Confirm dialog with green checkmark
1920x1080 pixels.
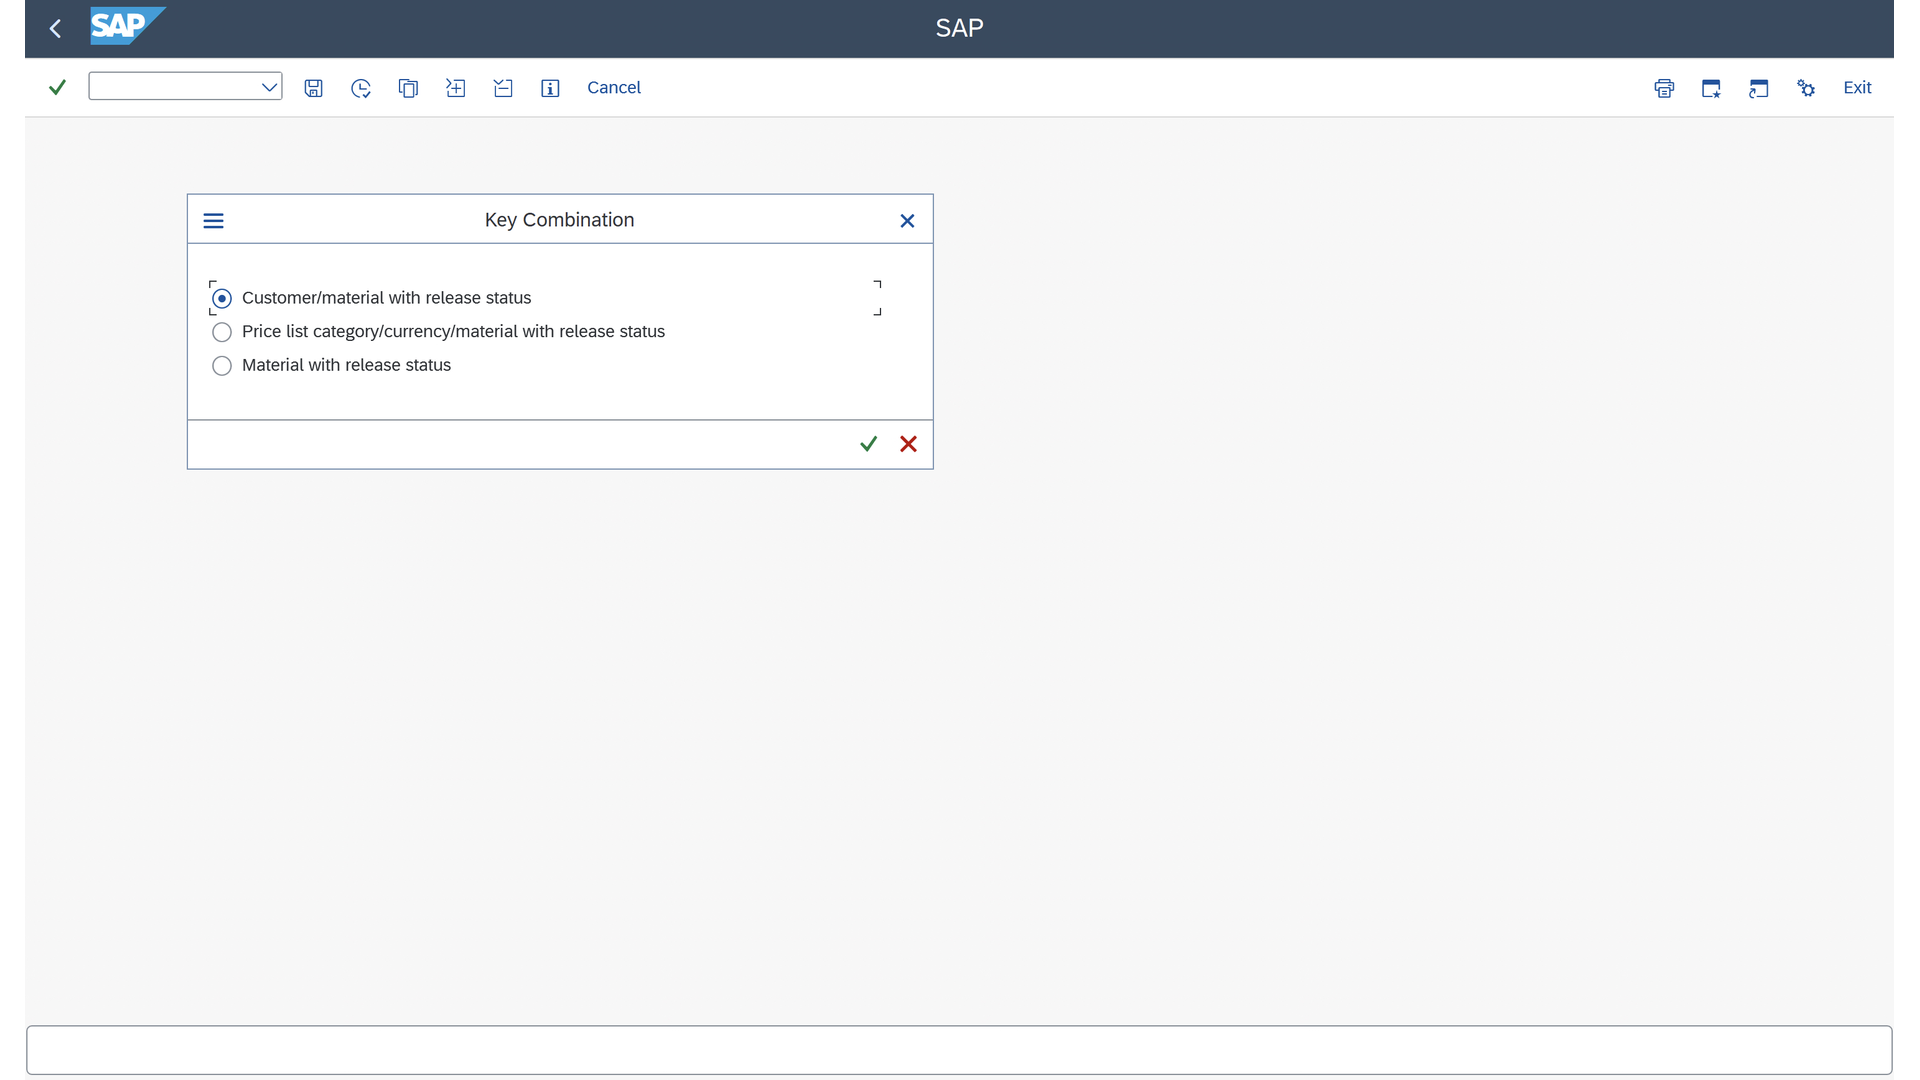pyautogui.click(x=868, y=444)
